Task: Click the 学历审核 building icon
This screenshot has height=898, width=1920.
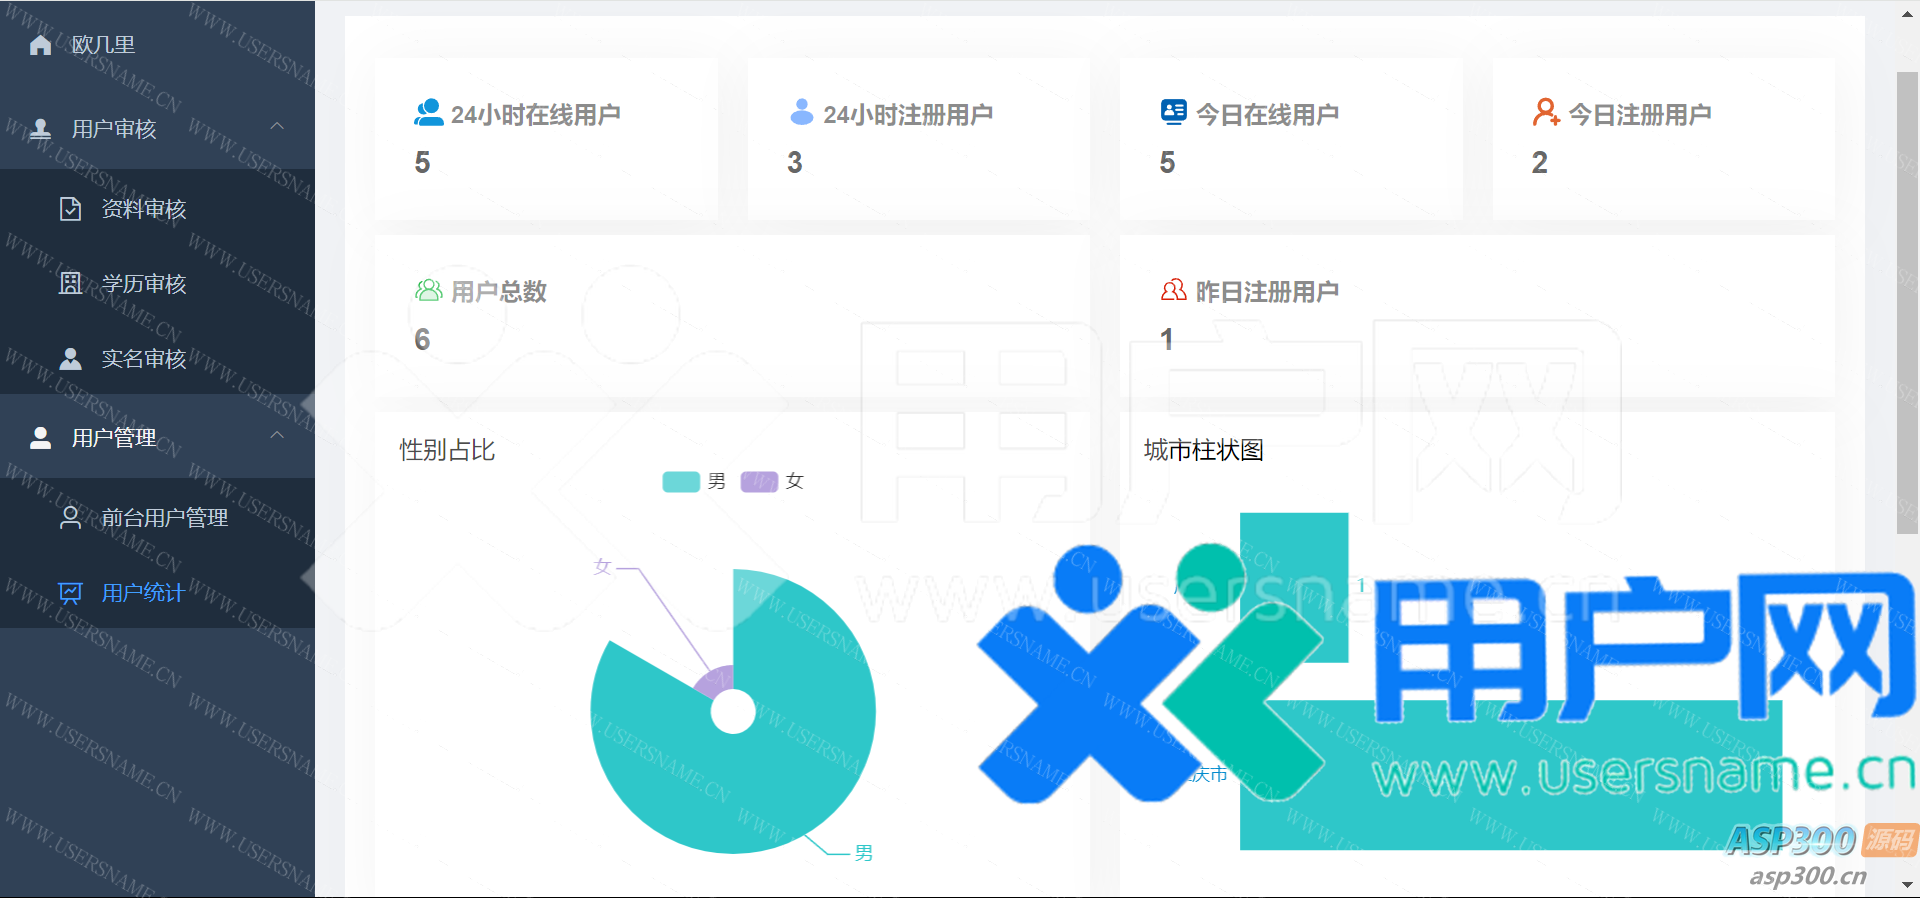Action: pyautogui.click(x=70, y=284)
